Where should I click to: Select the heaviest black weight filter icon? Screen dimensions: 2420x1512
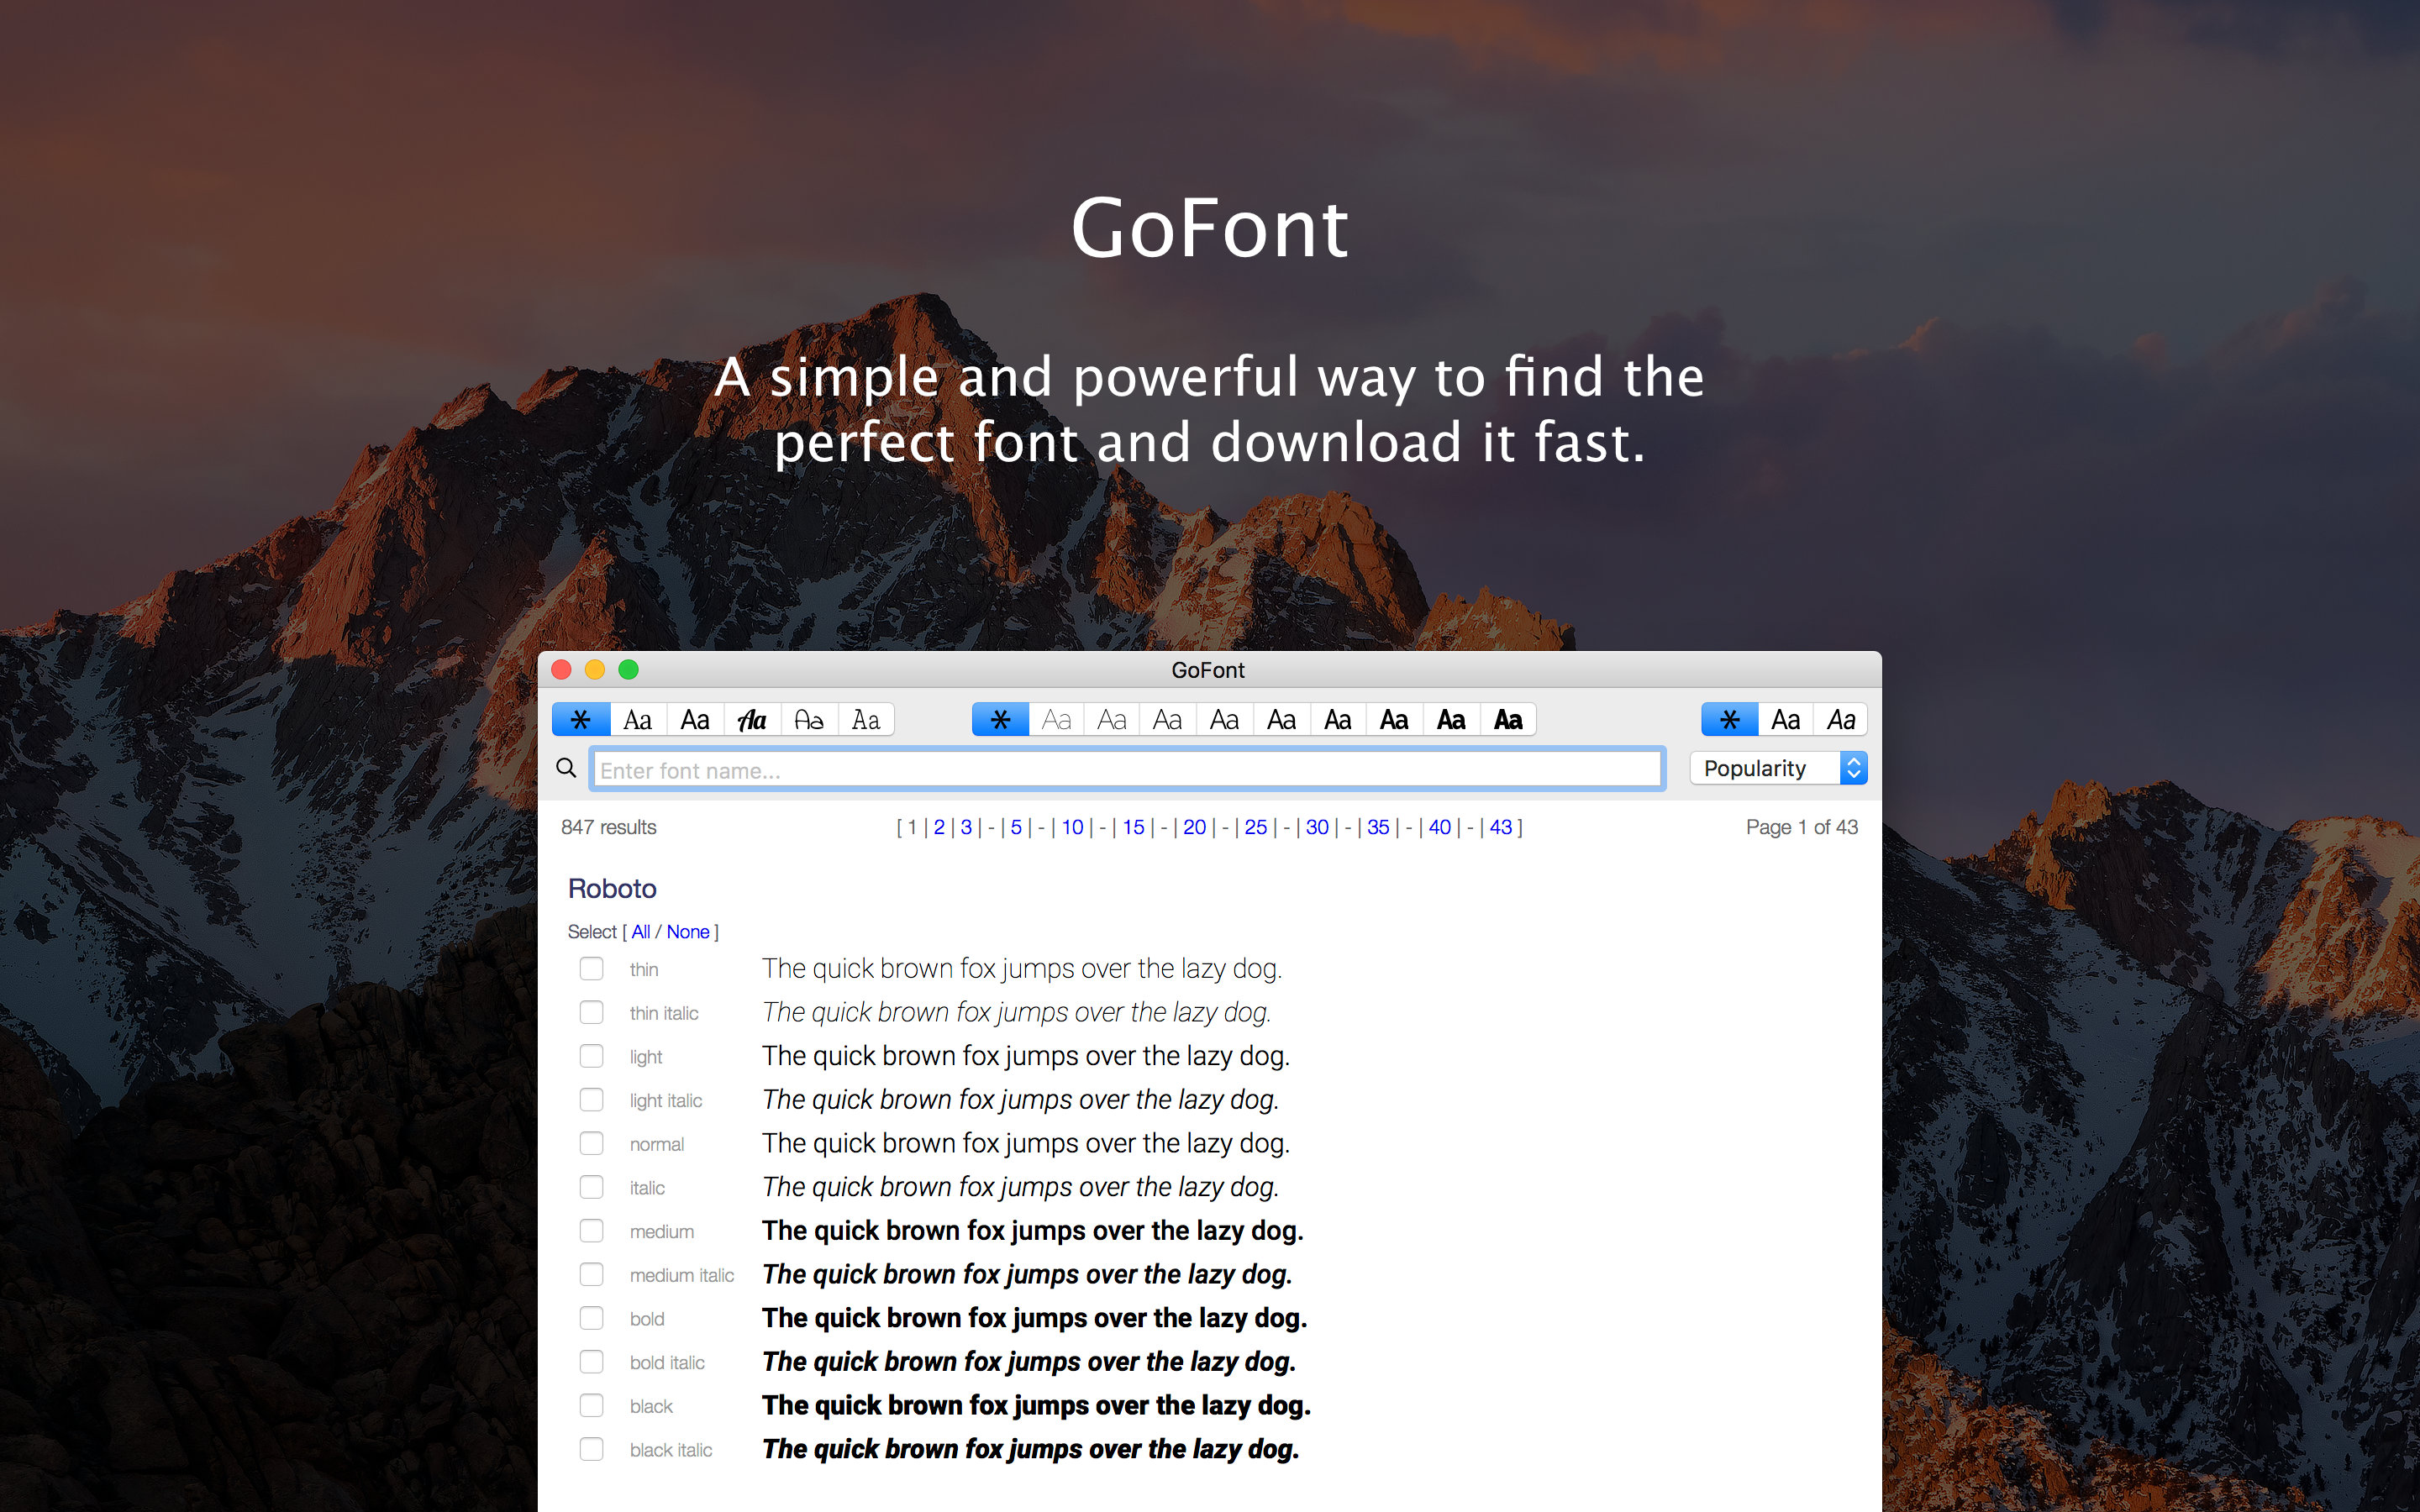coord(1508,718)
